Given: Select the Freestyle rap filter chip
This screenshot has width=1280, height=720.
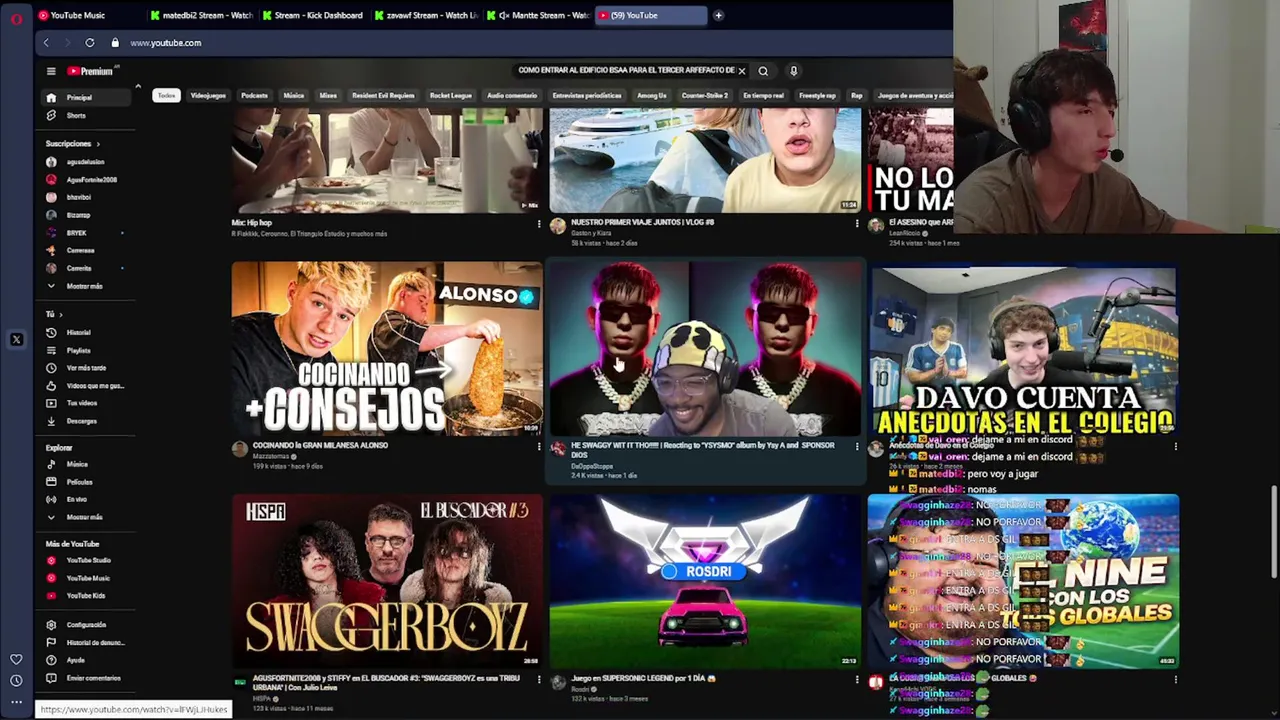Looking at the screenshot, I should point(817,96).
